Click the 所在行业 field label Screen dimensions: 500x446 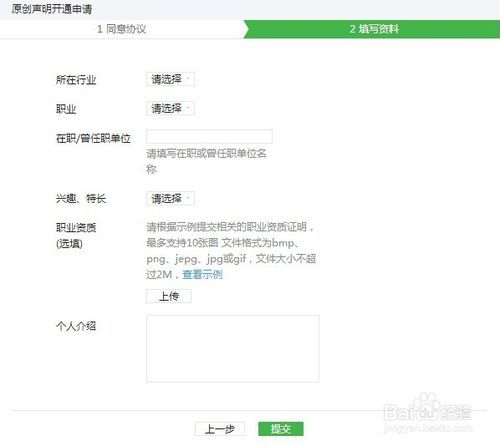click(76, 80)
